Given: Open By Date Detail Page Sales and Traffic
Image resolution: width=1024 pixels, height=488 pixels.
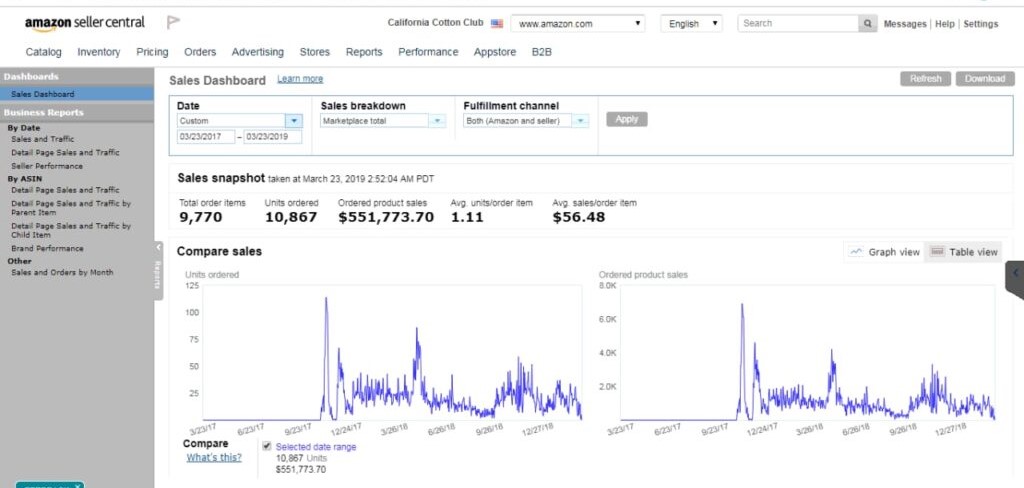Looking at the screenshot, I should pyautogui.click(x=65, y=153).
